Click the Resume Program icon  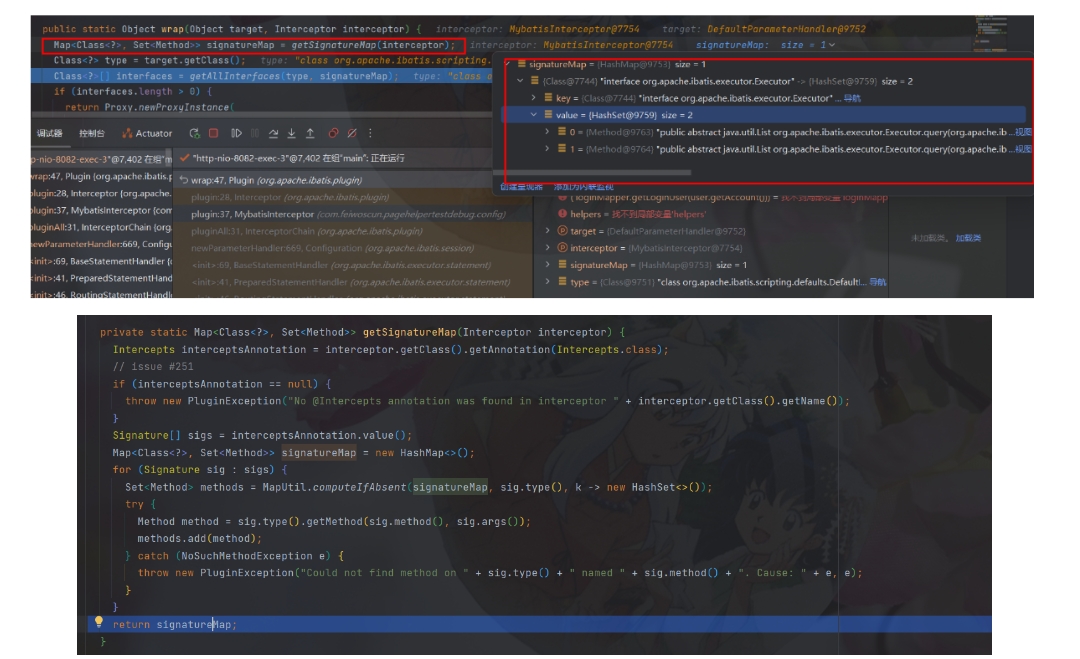(236, 133)
